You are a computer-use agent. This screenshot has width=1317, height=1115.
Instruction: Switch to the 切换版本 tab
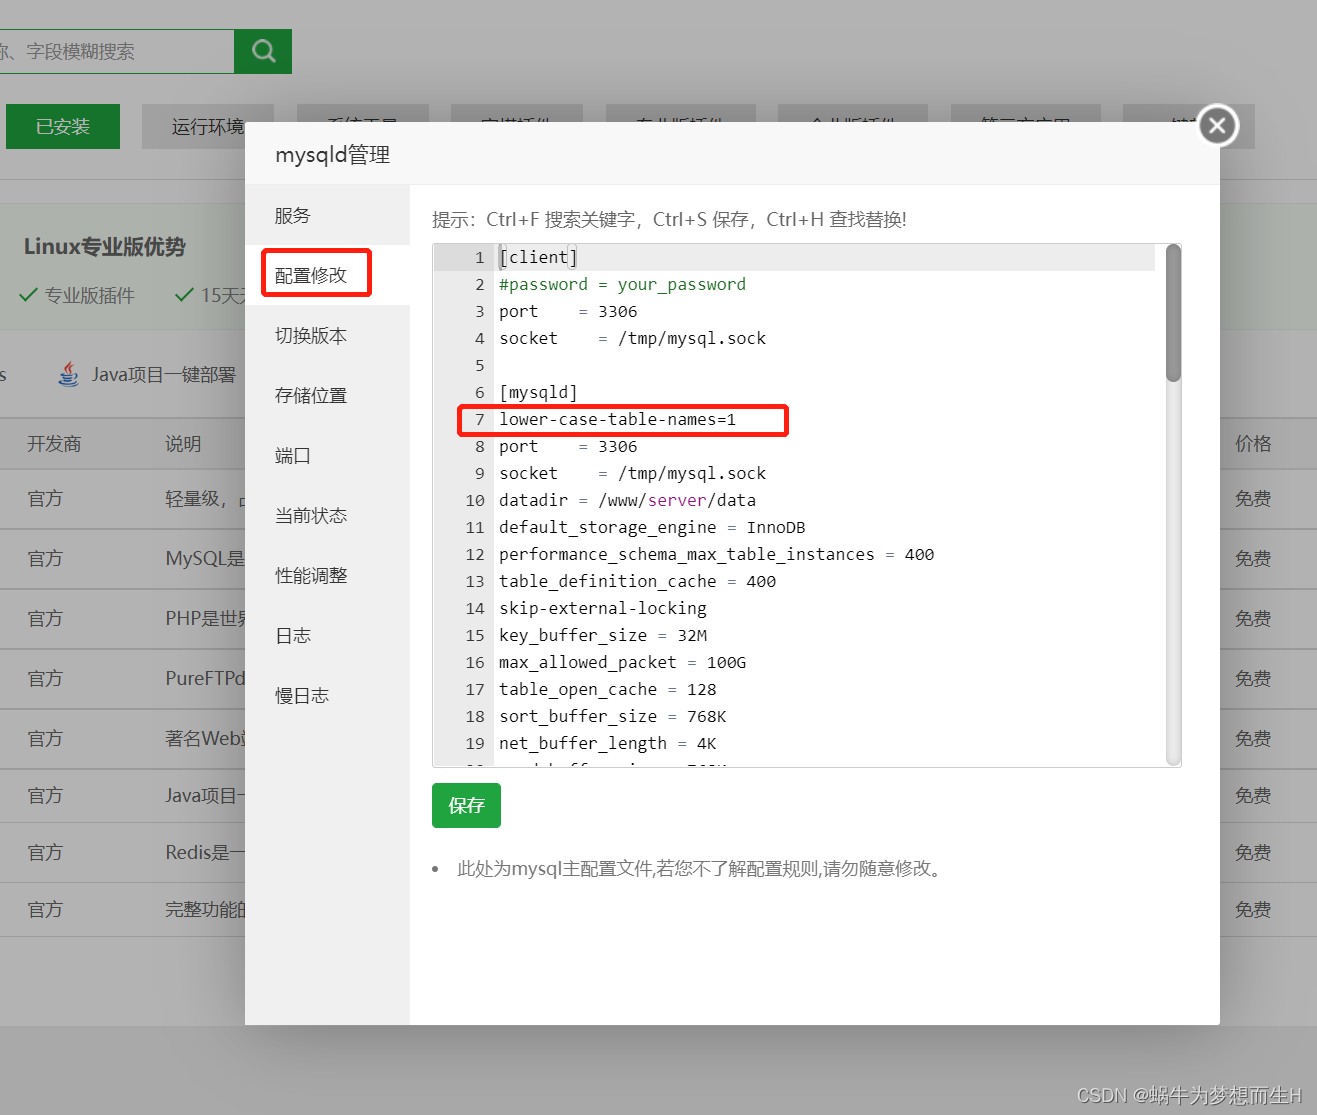pyautogui.click(x=327, y=335)
